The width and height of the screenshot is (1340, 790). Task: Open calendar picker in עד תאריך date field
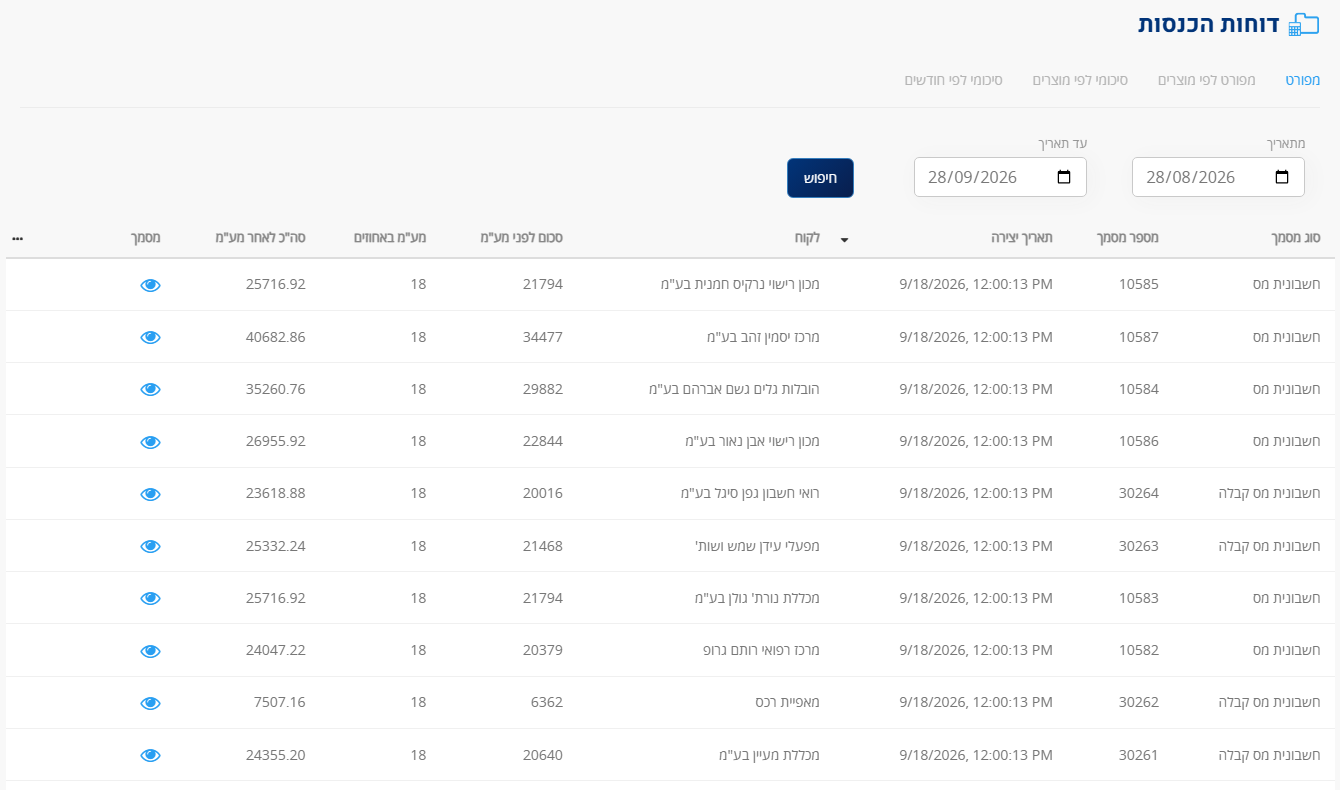pyautogui.click(x=1064, y=177)
